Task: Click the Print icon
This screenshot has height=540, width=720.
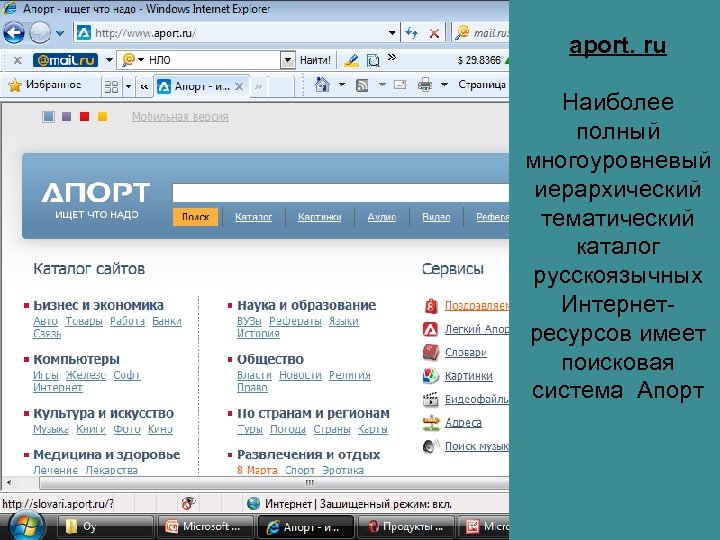Action: [425, 84]
